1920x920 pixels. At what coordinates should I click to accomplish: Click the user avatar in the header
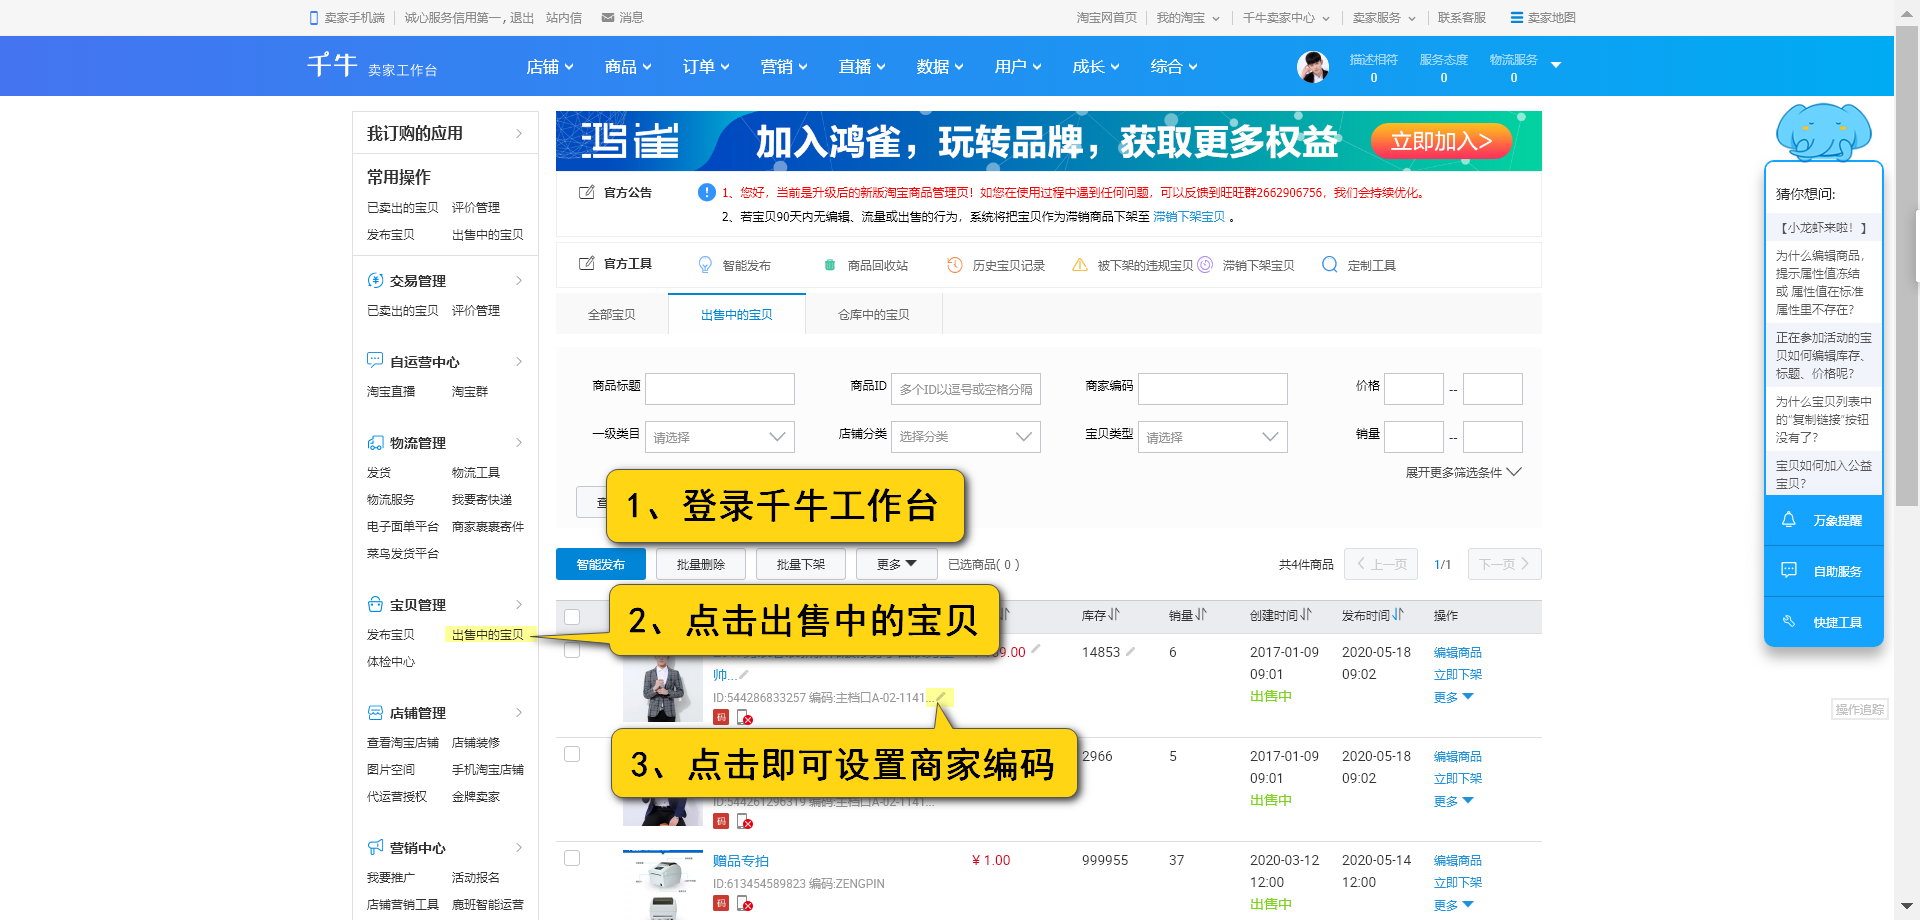pyautogui.click(x=1313, y=67)
